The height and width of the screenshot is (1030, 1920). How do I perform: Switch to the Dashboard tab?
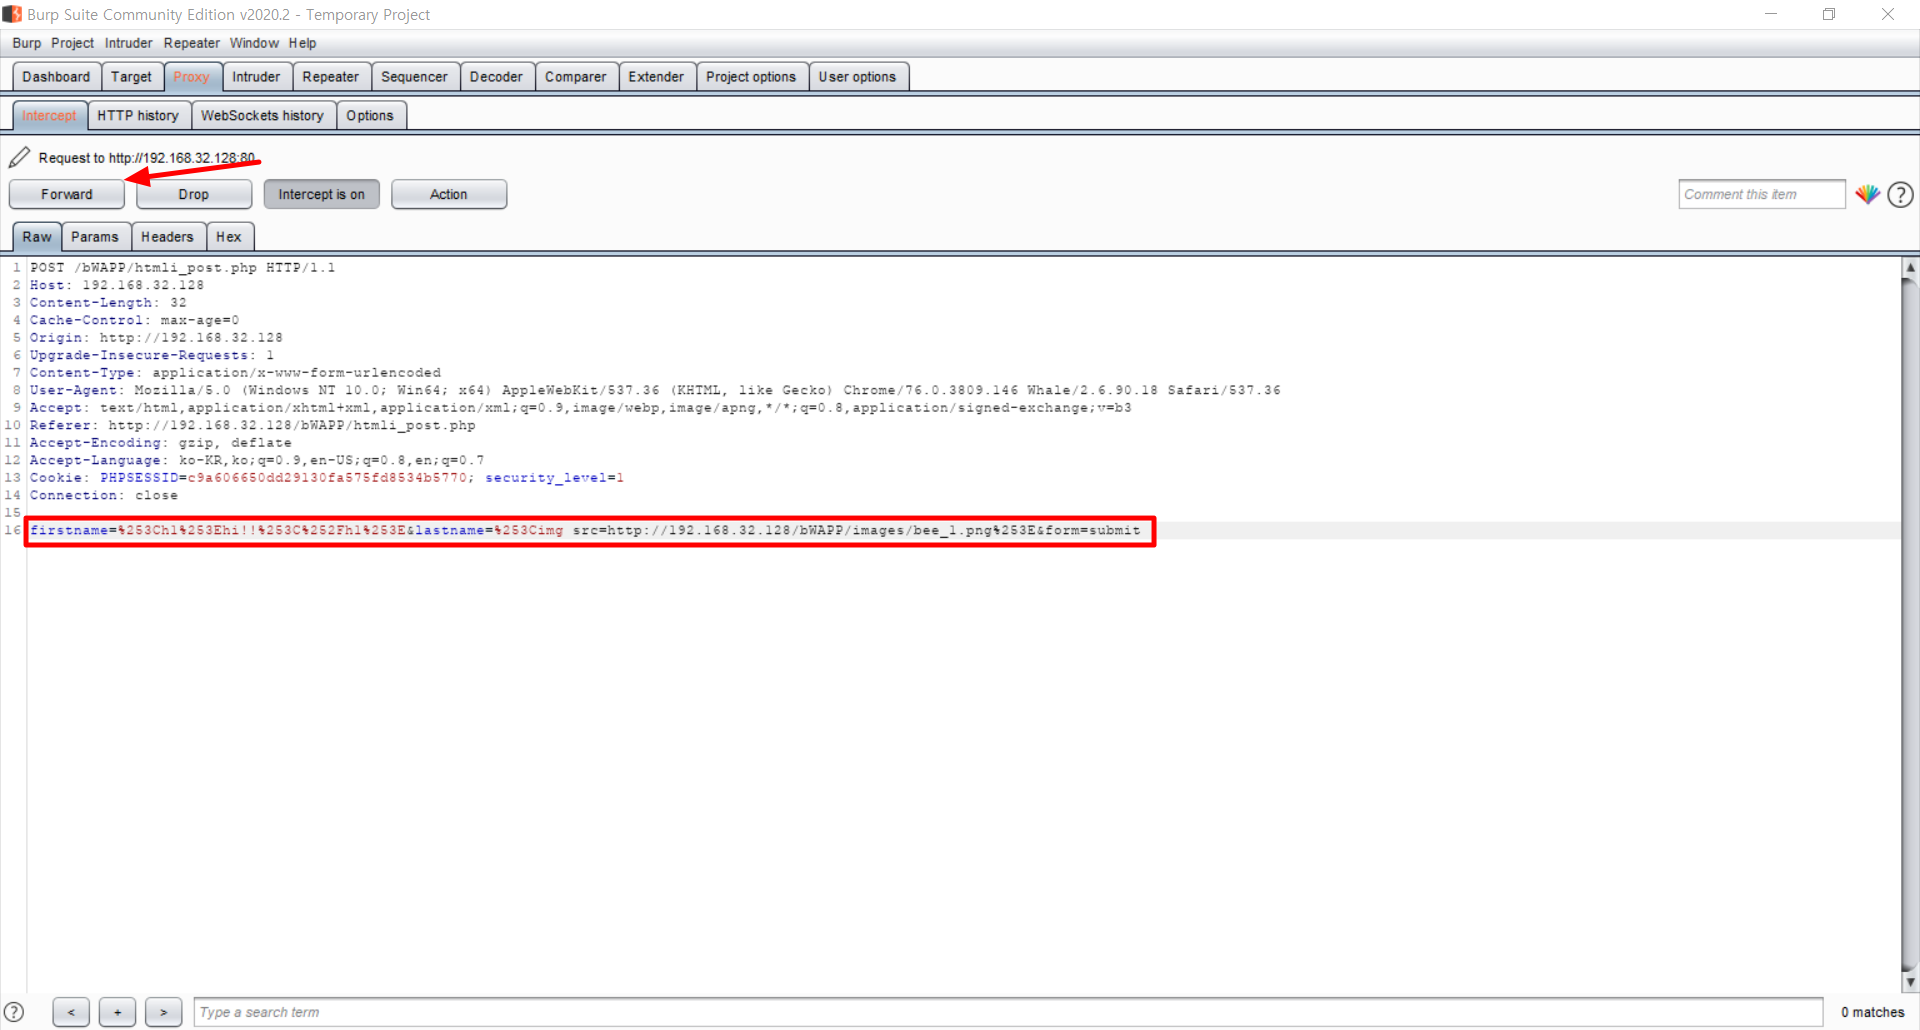point(56,77)
